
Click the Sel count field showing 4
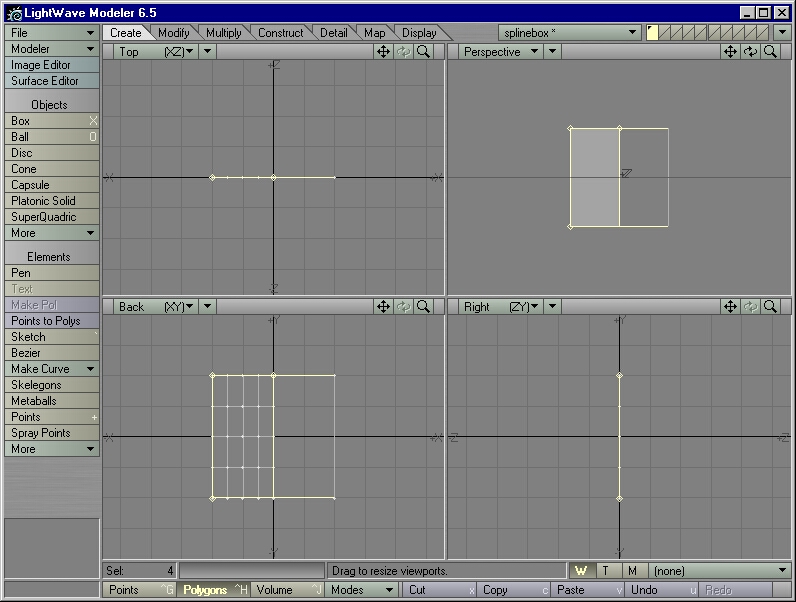pyautogui.click(x=140, y=571)
